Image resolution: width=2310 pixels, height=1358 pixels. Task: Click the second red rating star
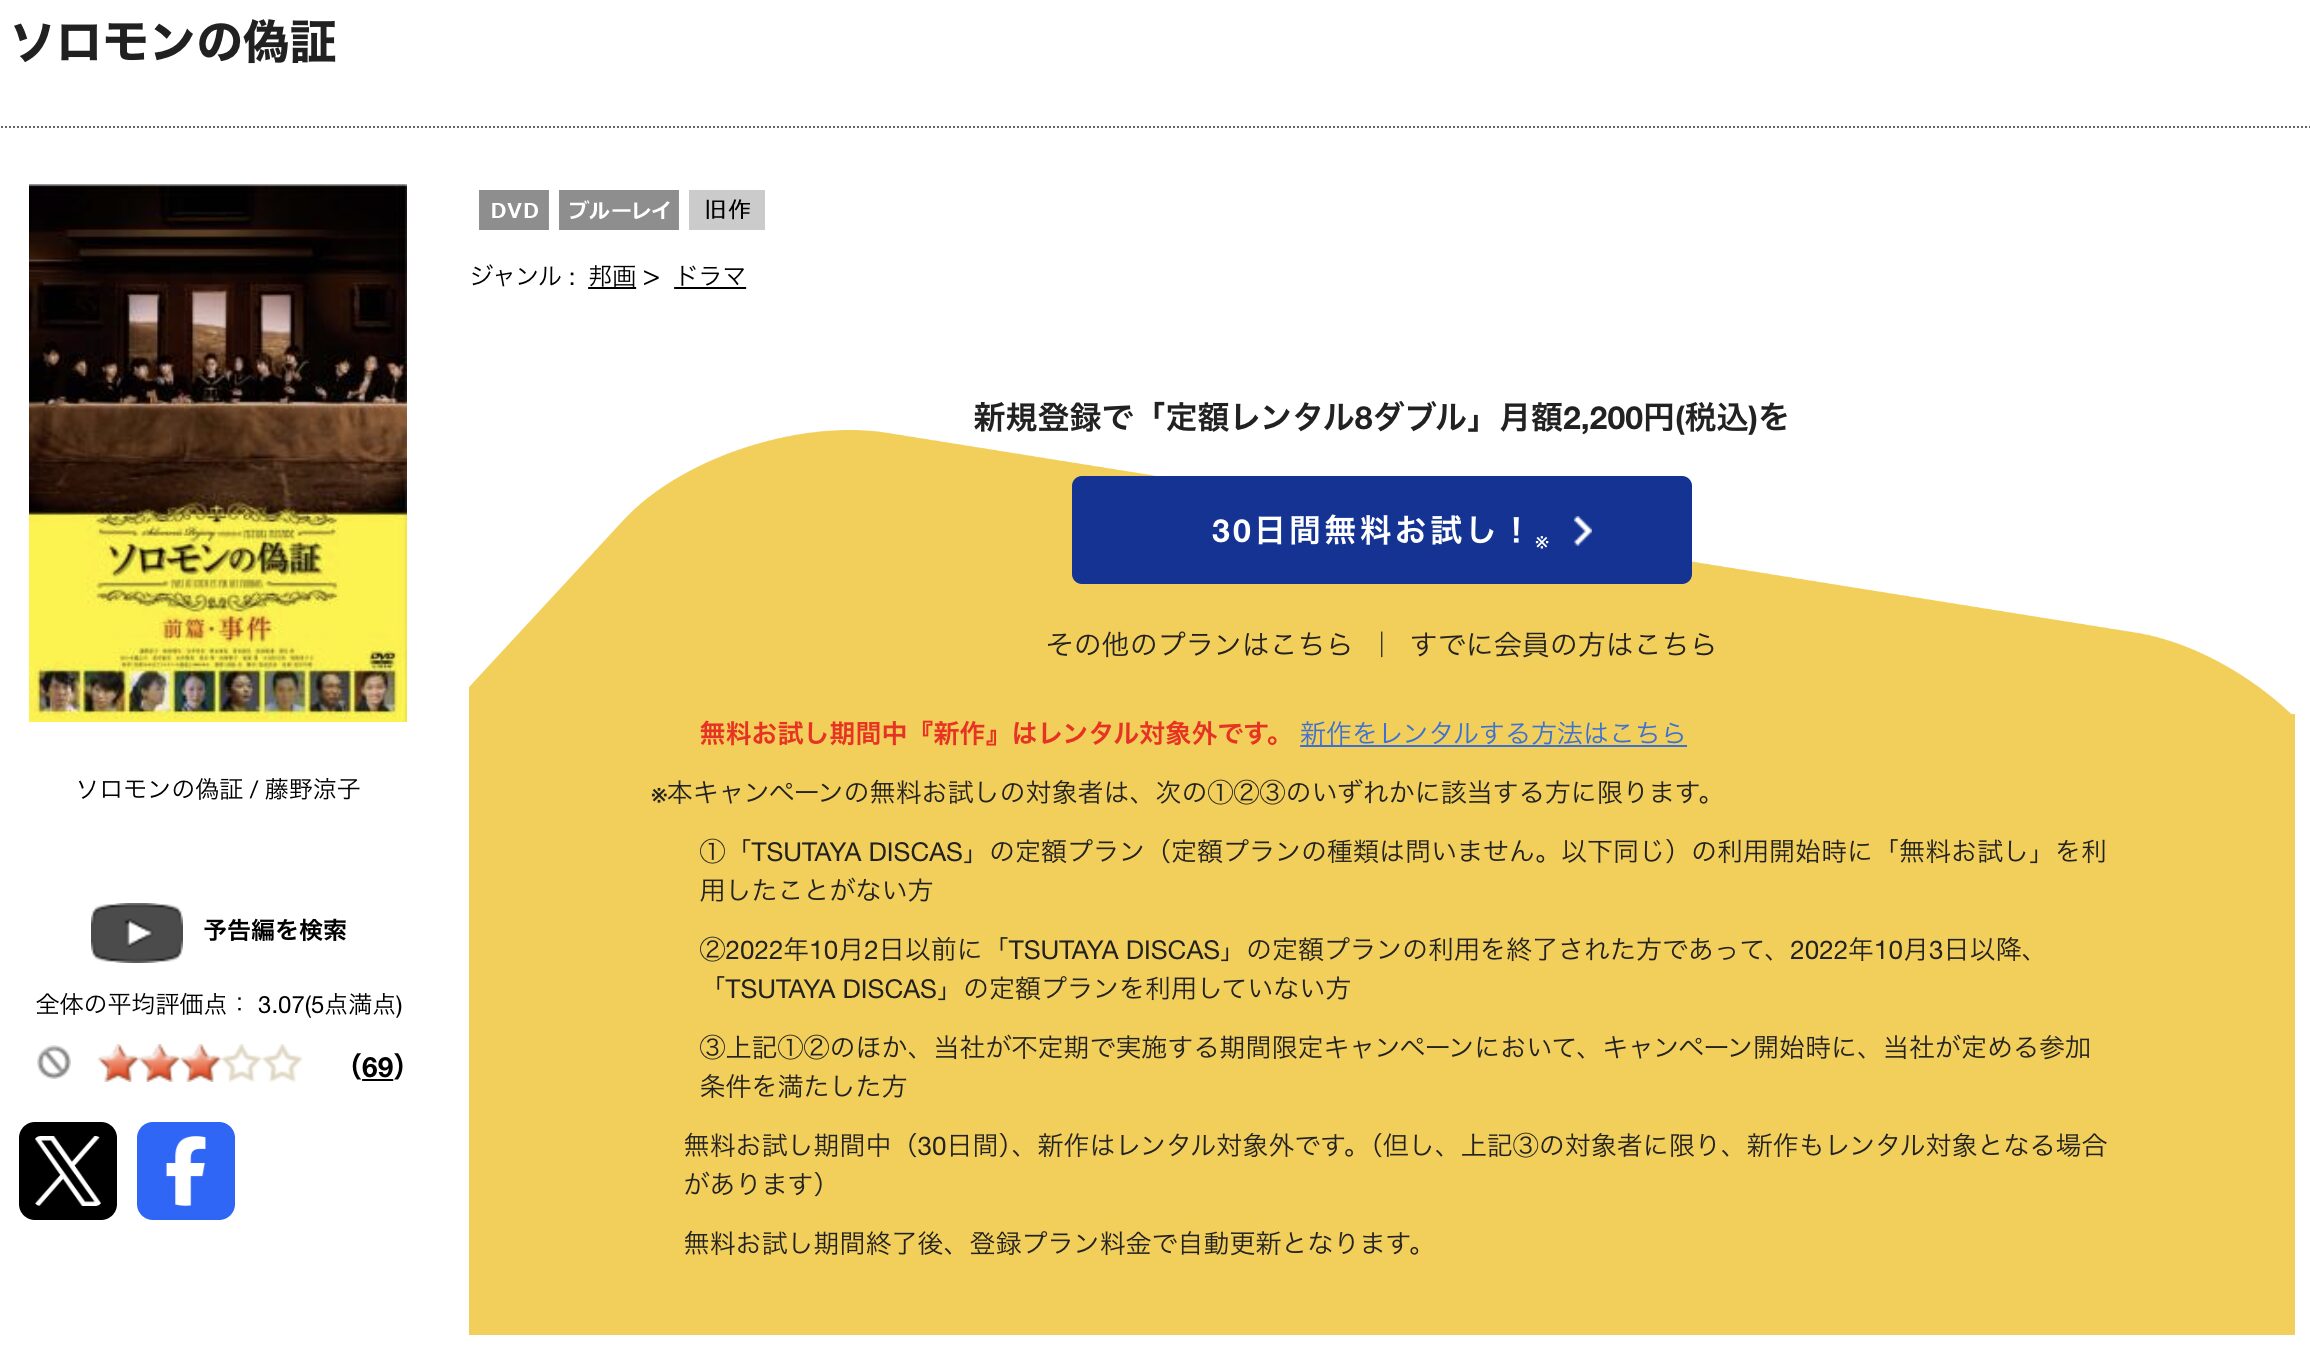point(160,1064)
